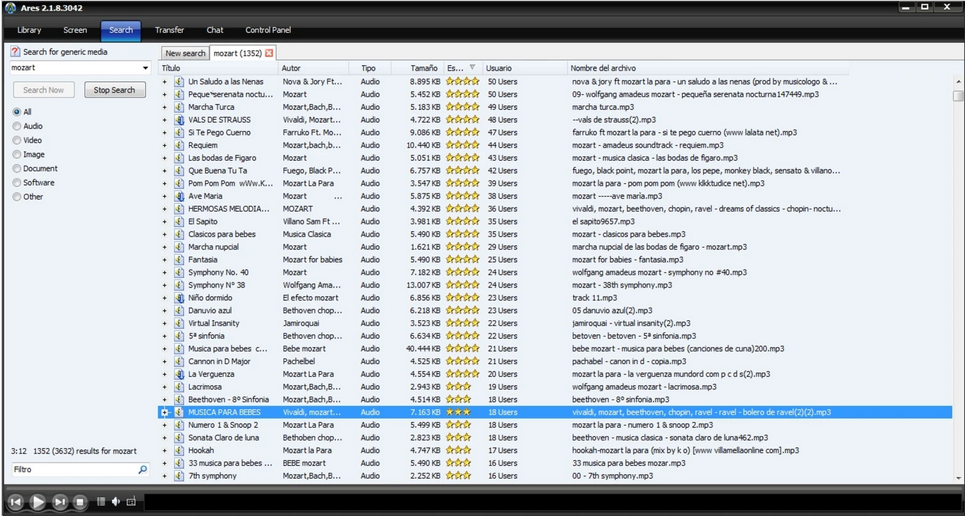Click into the Filtro input field

(74, 469)
